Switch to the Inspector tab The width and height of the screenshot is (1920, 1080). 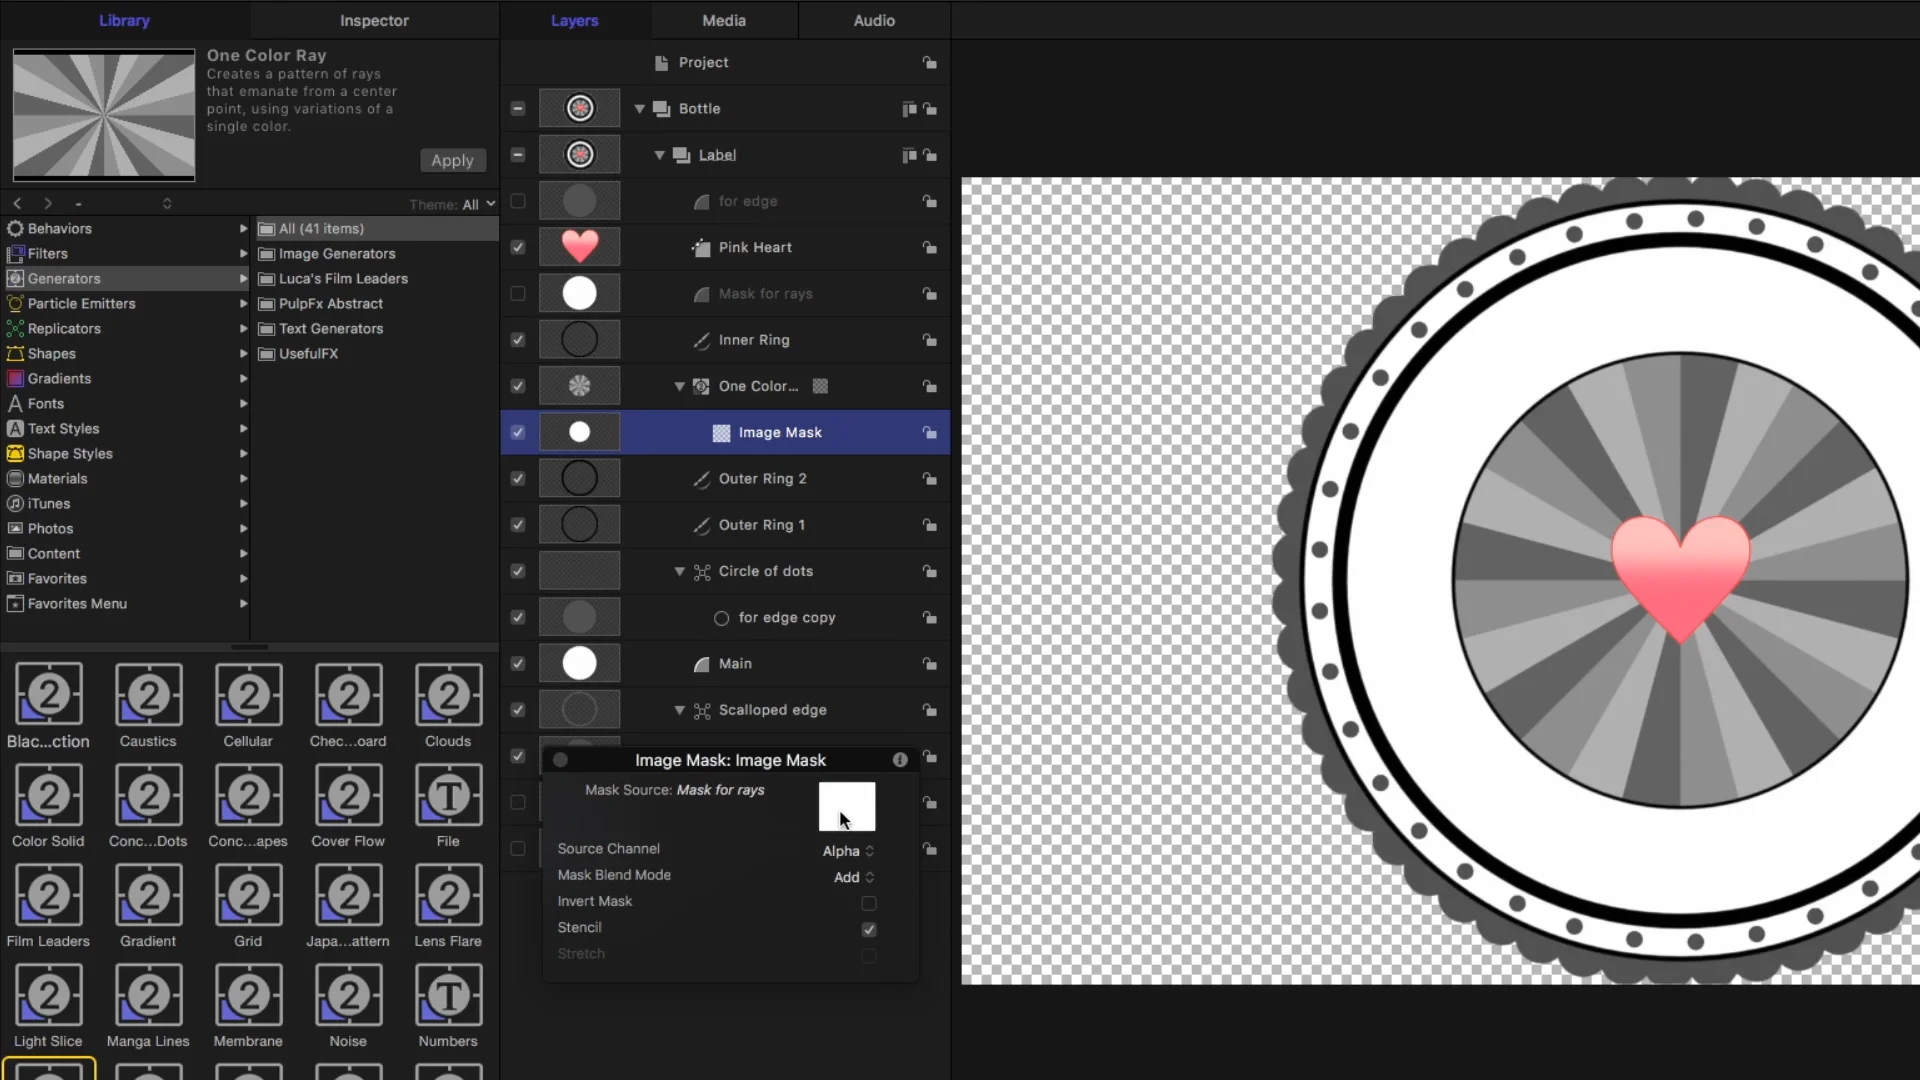point(374,20)
